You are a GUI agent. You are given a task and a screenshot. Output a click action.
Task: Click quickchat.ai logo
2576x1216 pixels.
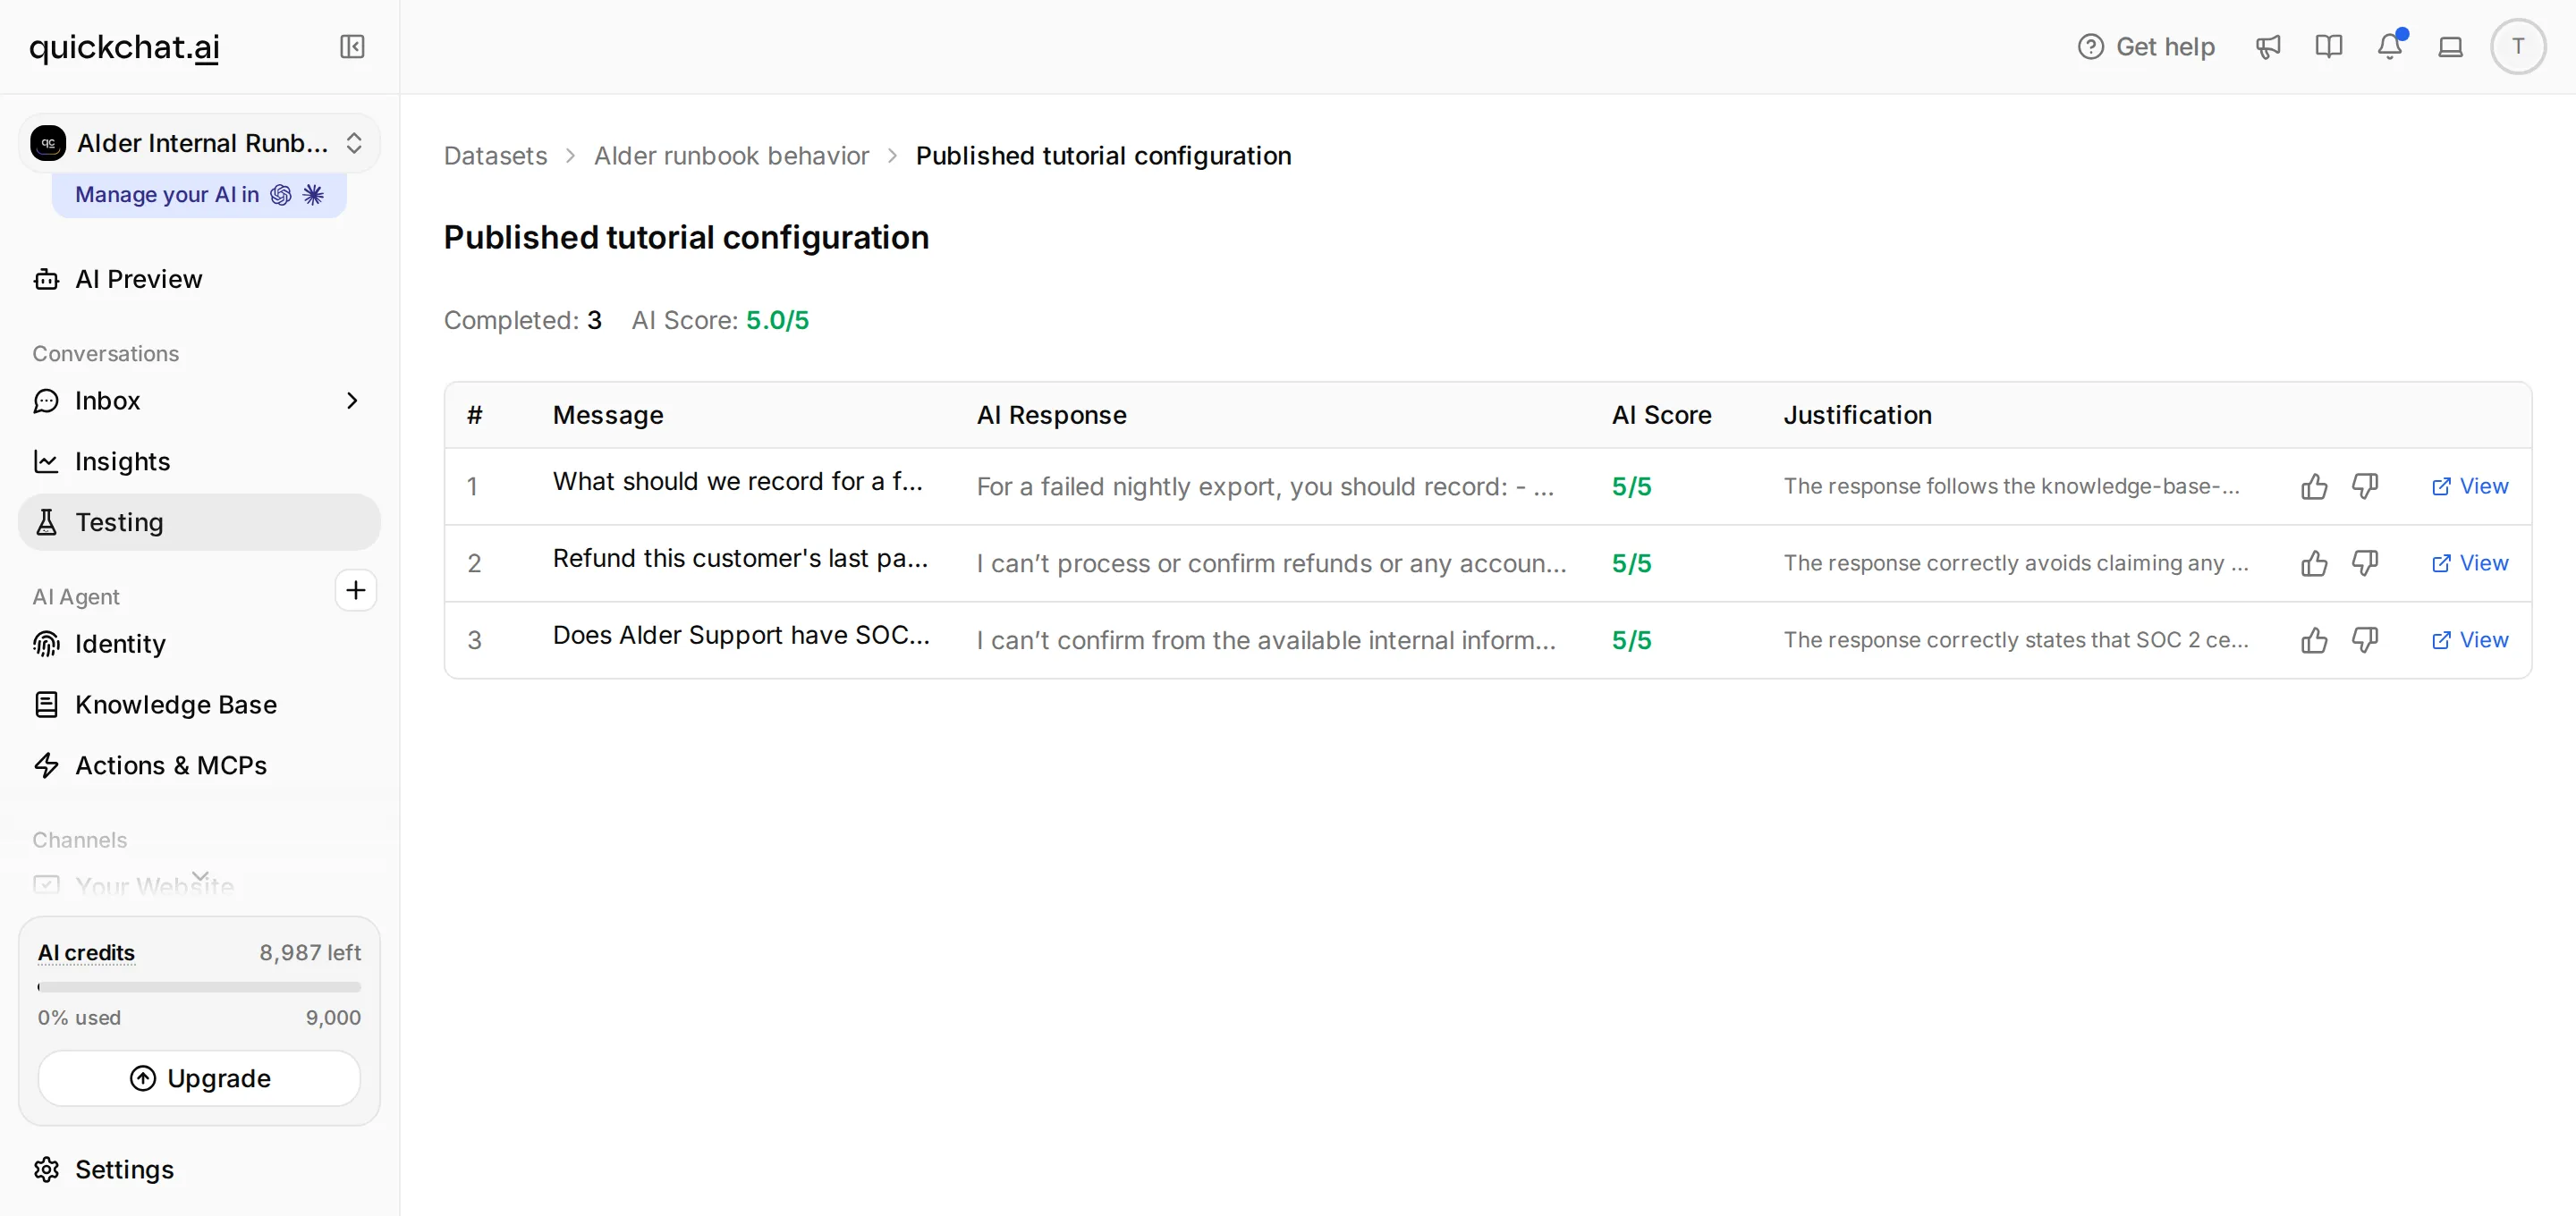pos(124,47)
